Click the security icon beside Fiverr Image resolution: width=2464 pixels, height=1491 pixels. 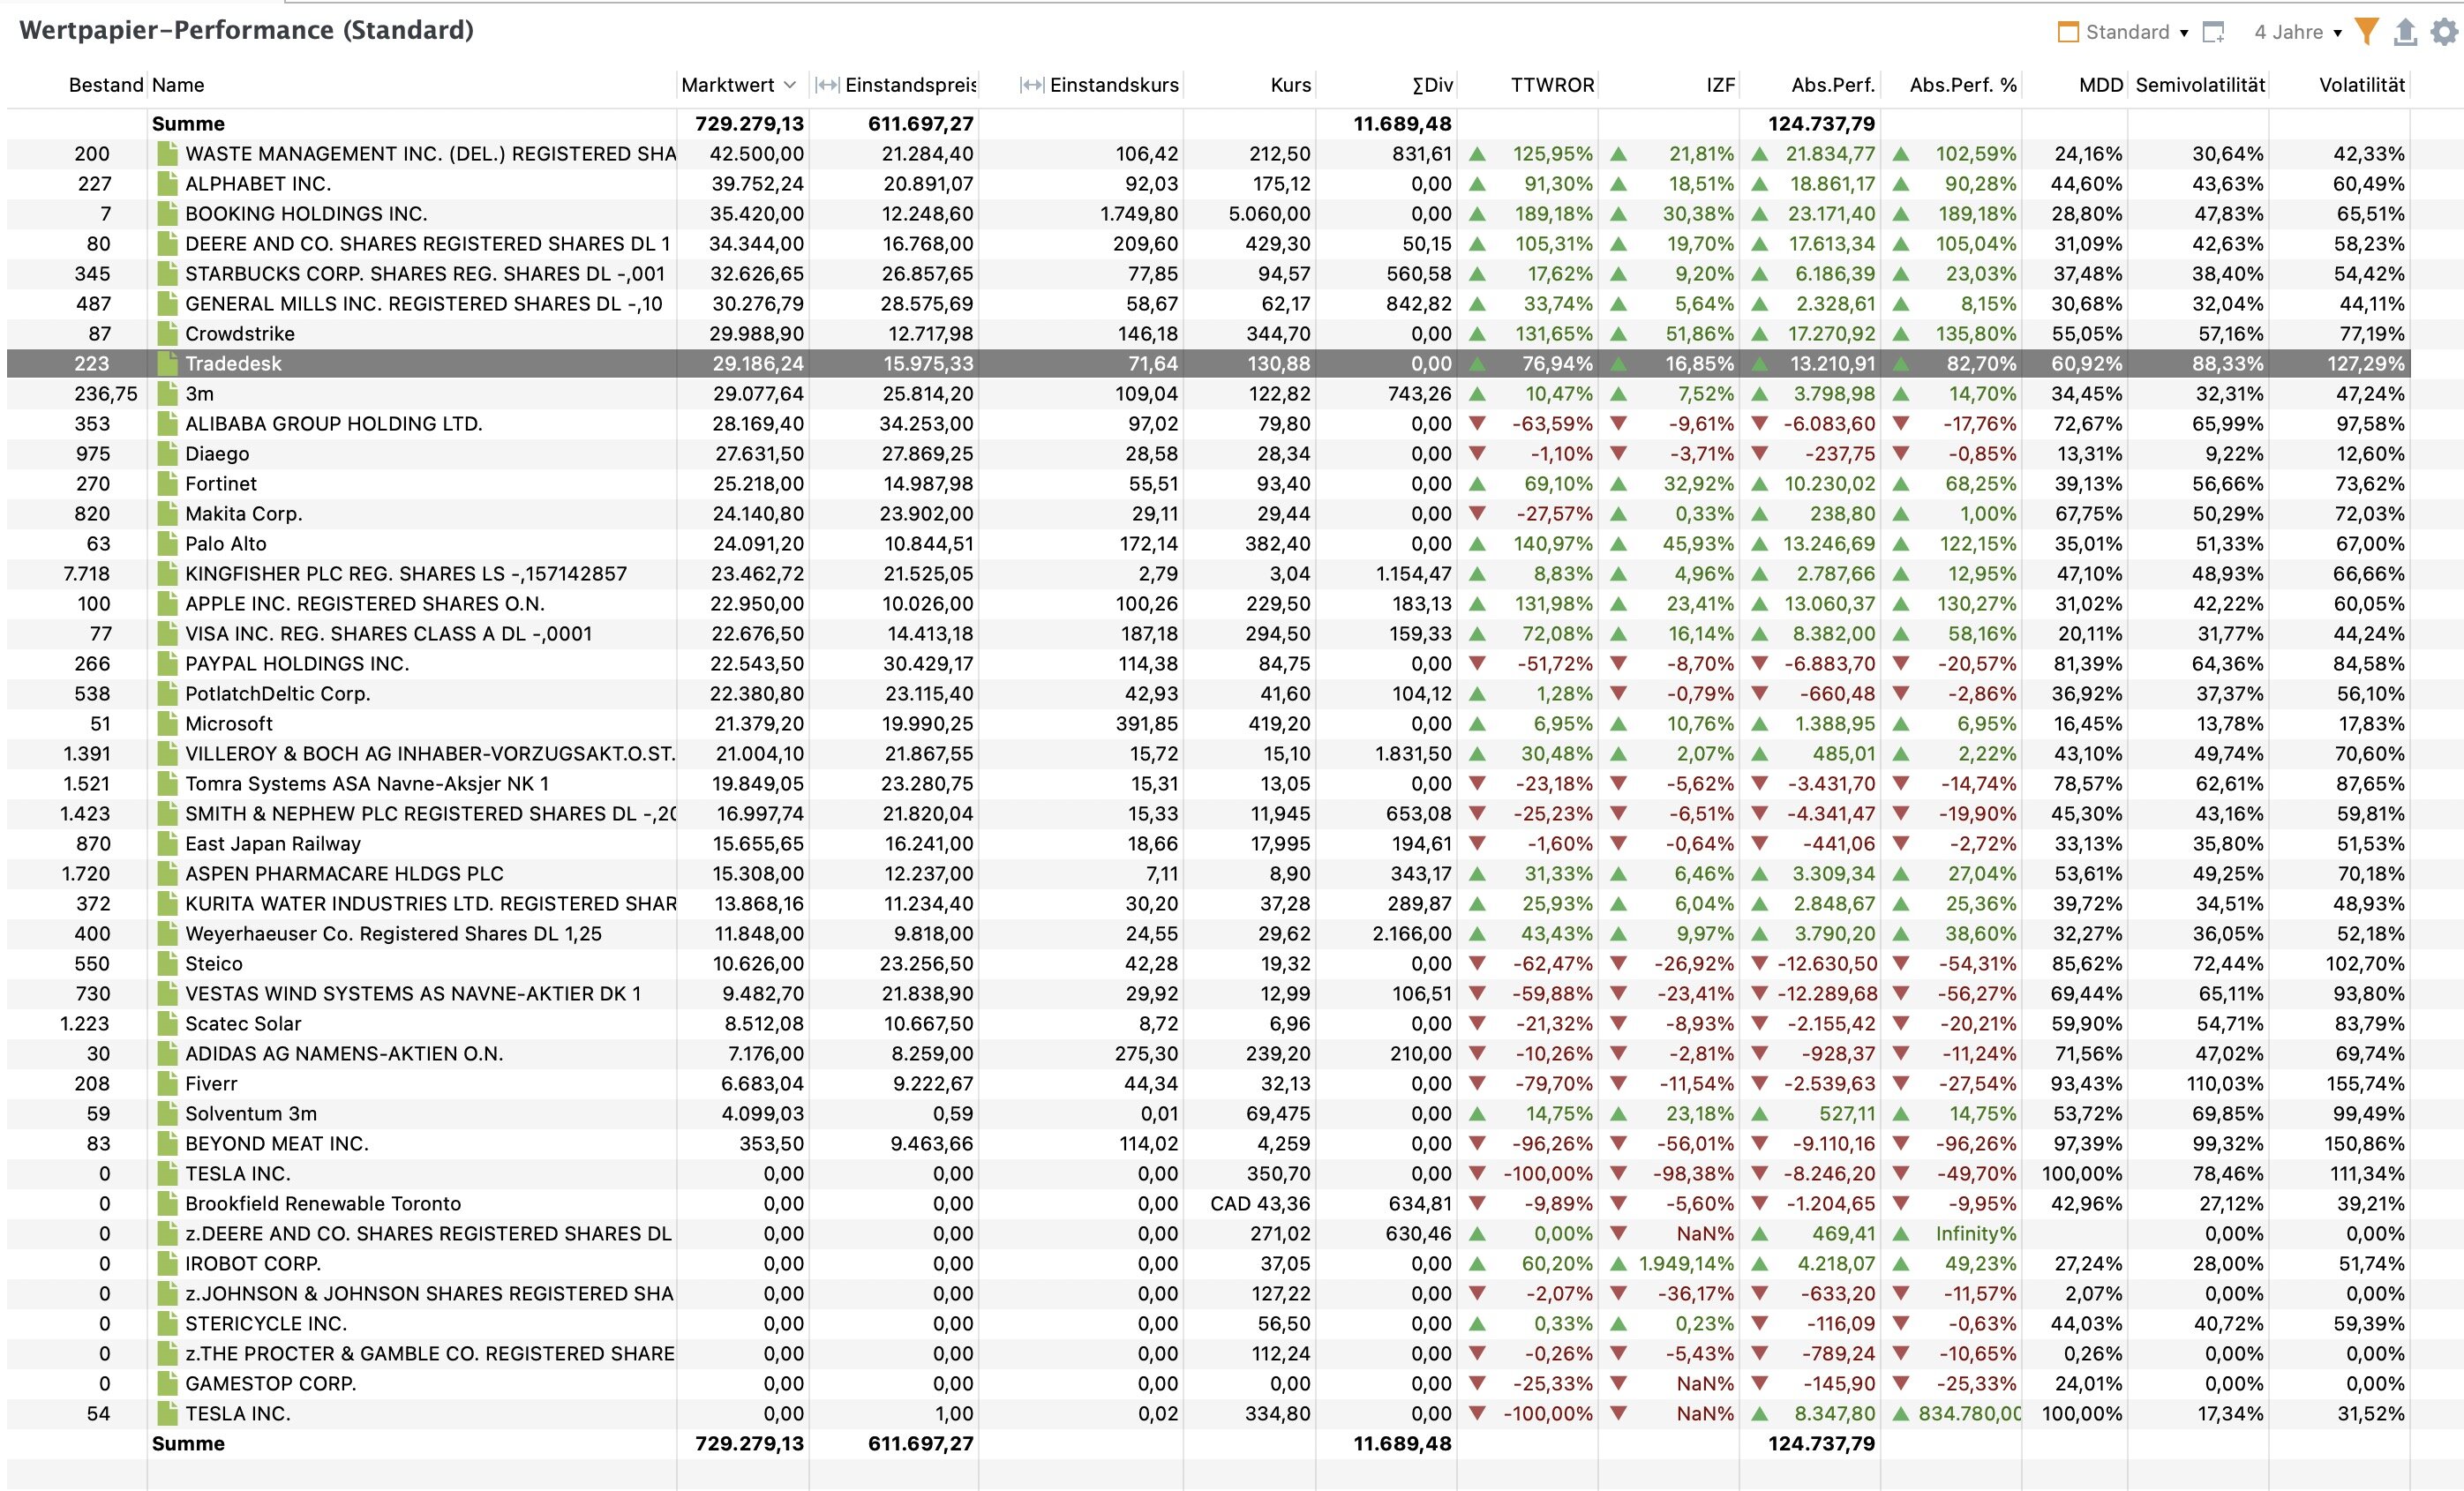pos(167,1084)
